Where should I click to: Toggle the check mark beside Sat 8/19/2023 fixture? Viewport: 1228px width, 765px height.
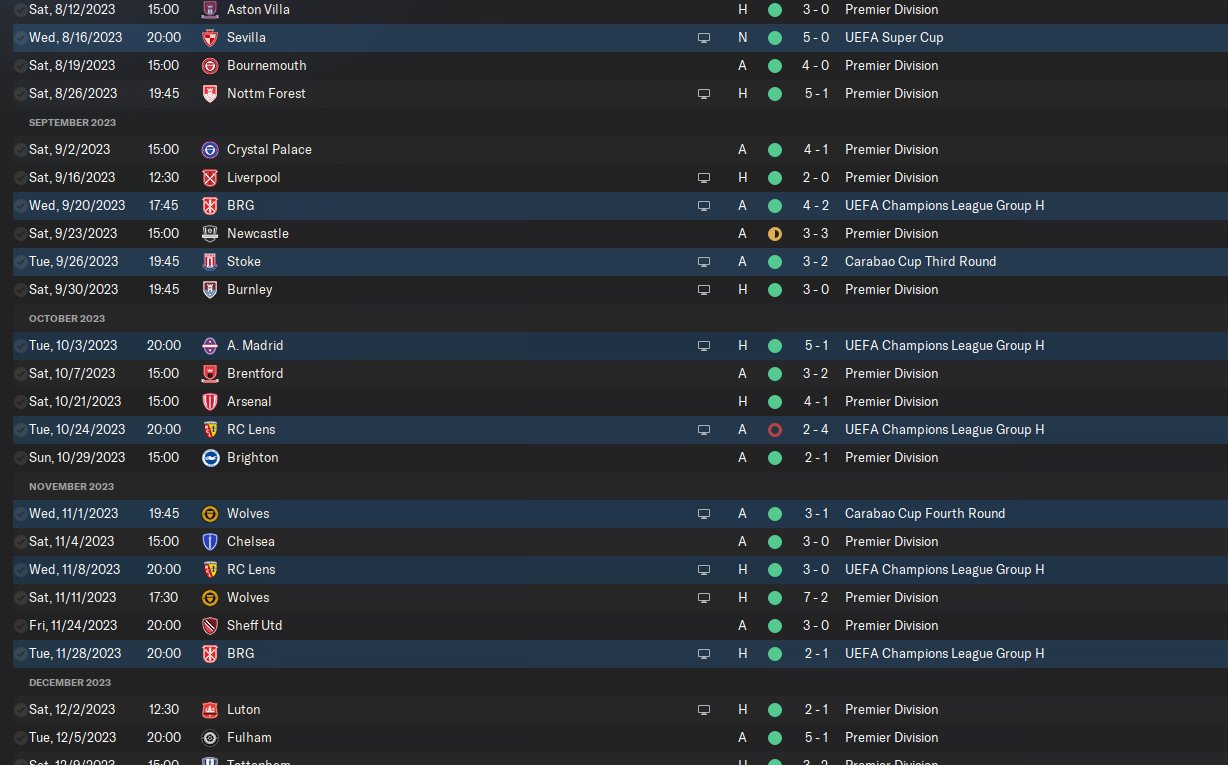(x=21, y=66)
